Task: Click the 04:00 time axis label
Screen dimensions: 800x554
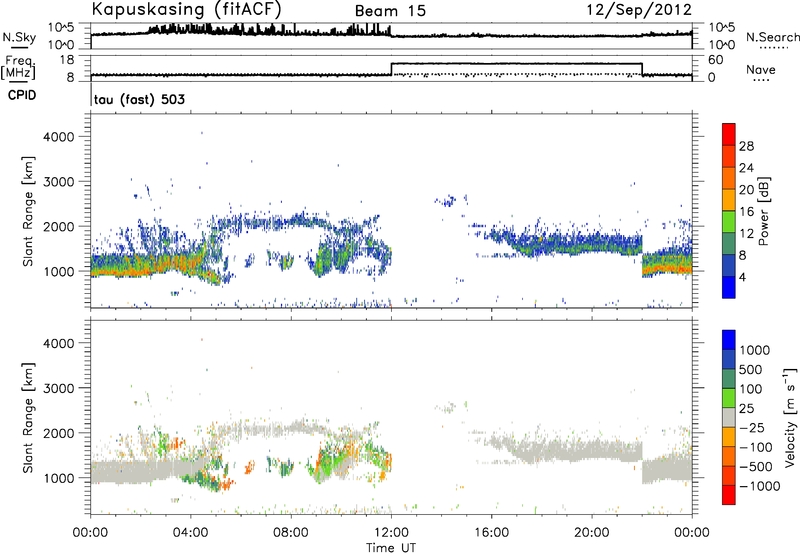Action: tap(191, 533)
